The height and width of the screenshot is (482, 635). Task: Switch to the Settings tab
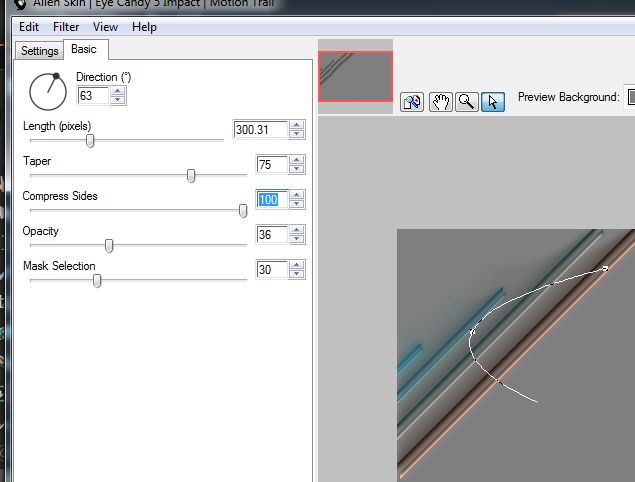pyautogui.click(x=40, y=50)
